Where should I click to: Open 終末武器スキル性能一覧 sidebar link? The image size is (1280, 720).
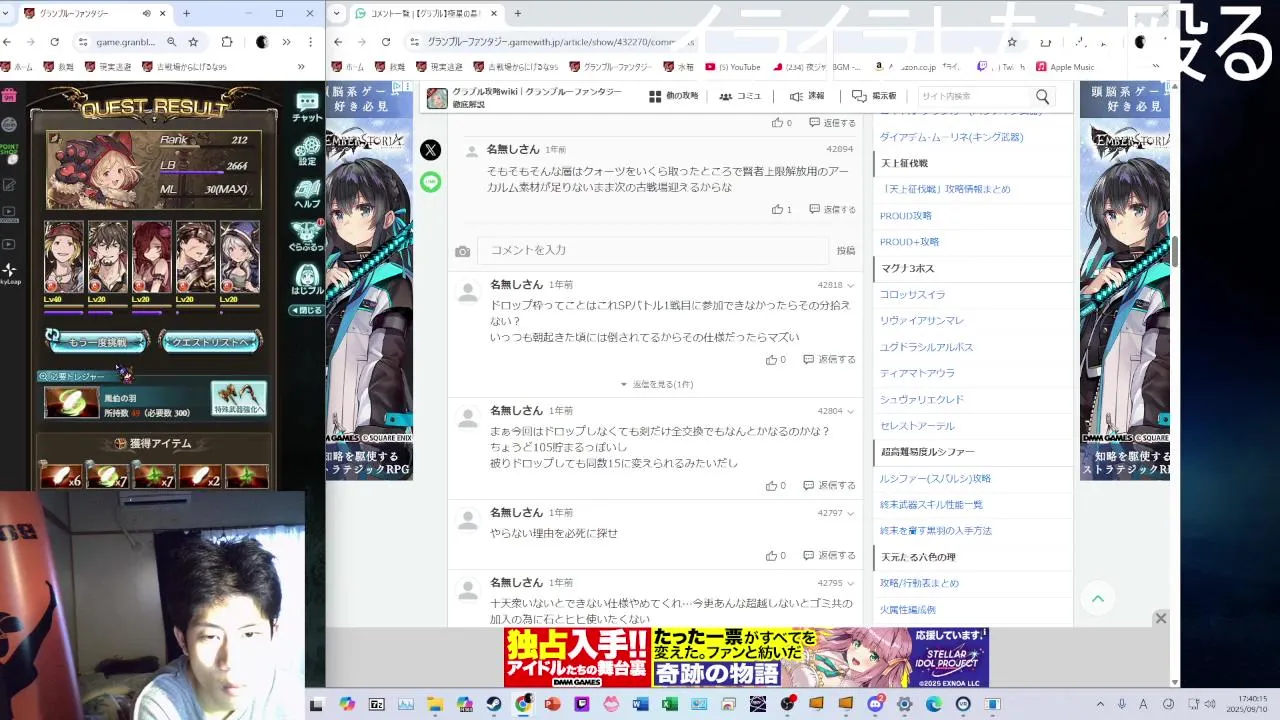click(x=931, y=504)
